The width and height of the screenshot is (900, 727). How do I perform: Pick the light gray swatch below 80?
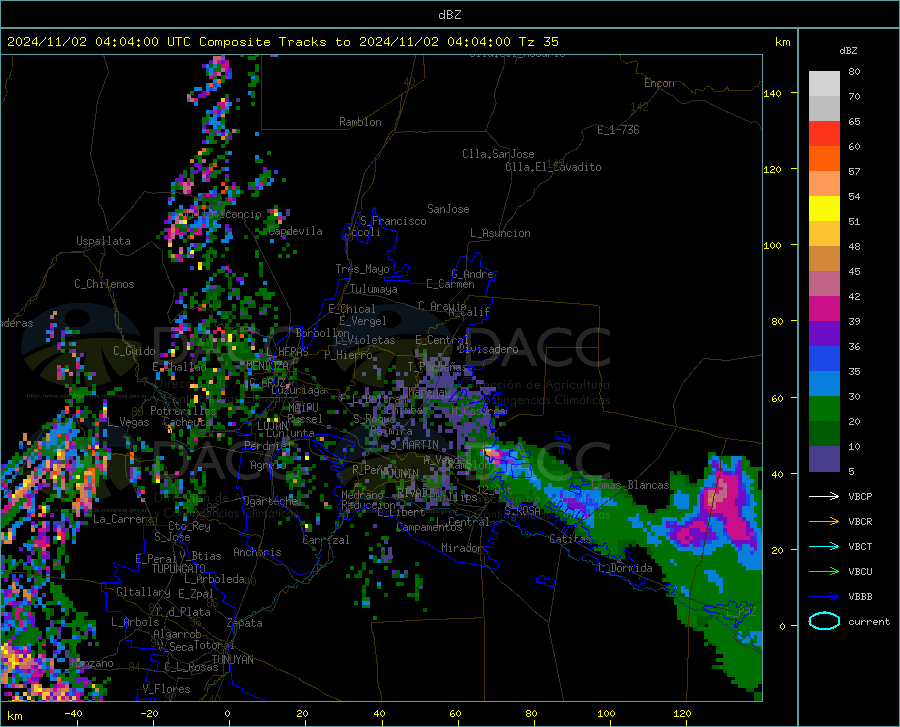tap(824, 84)
